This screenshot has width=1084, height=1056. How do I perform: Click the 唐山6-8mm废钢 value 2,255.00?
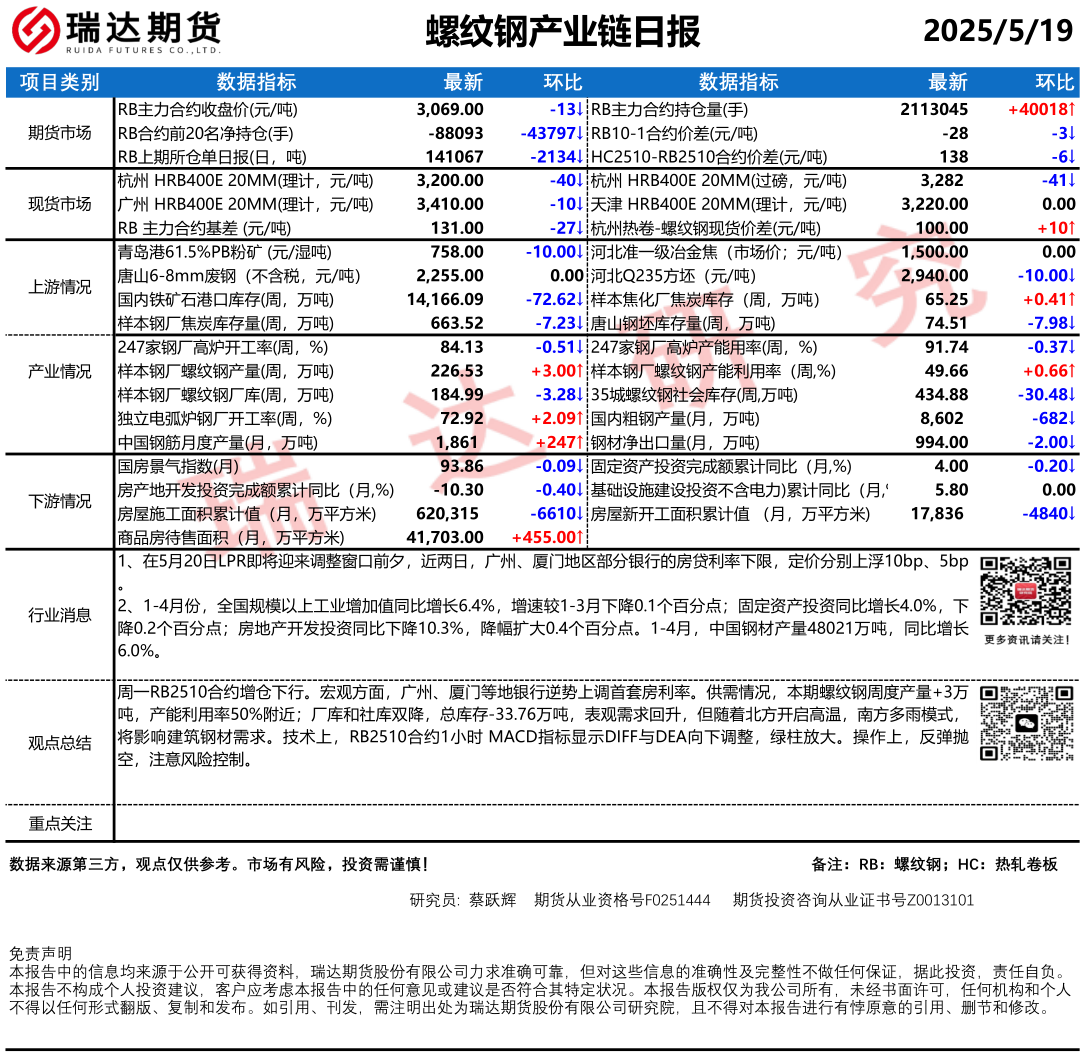point(450,276)
